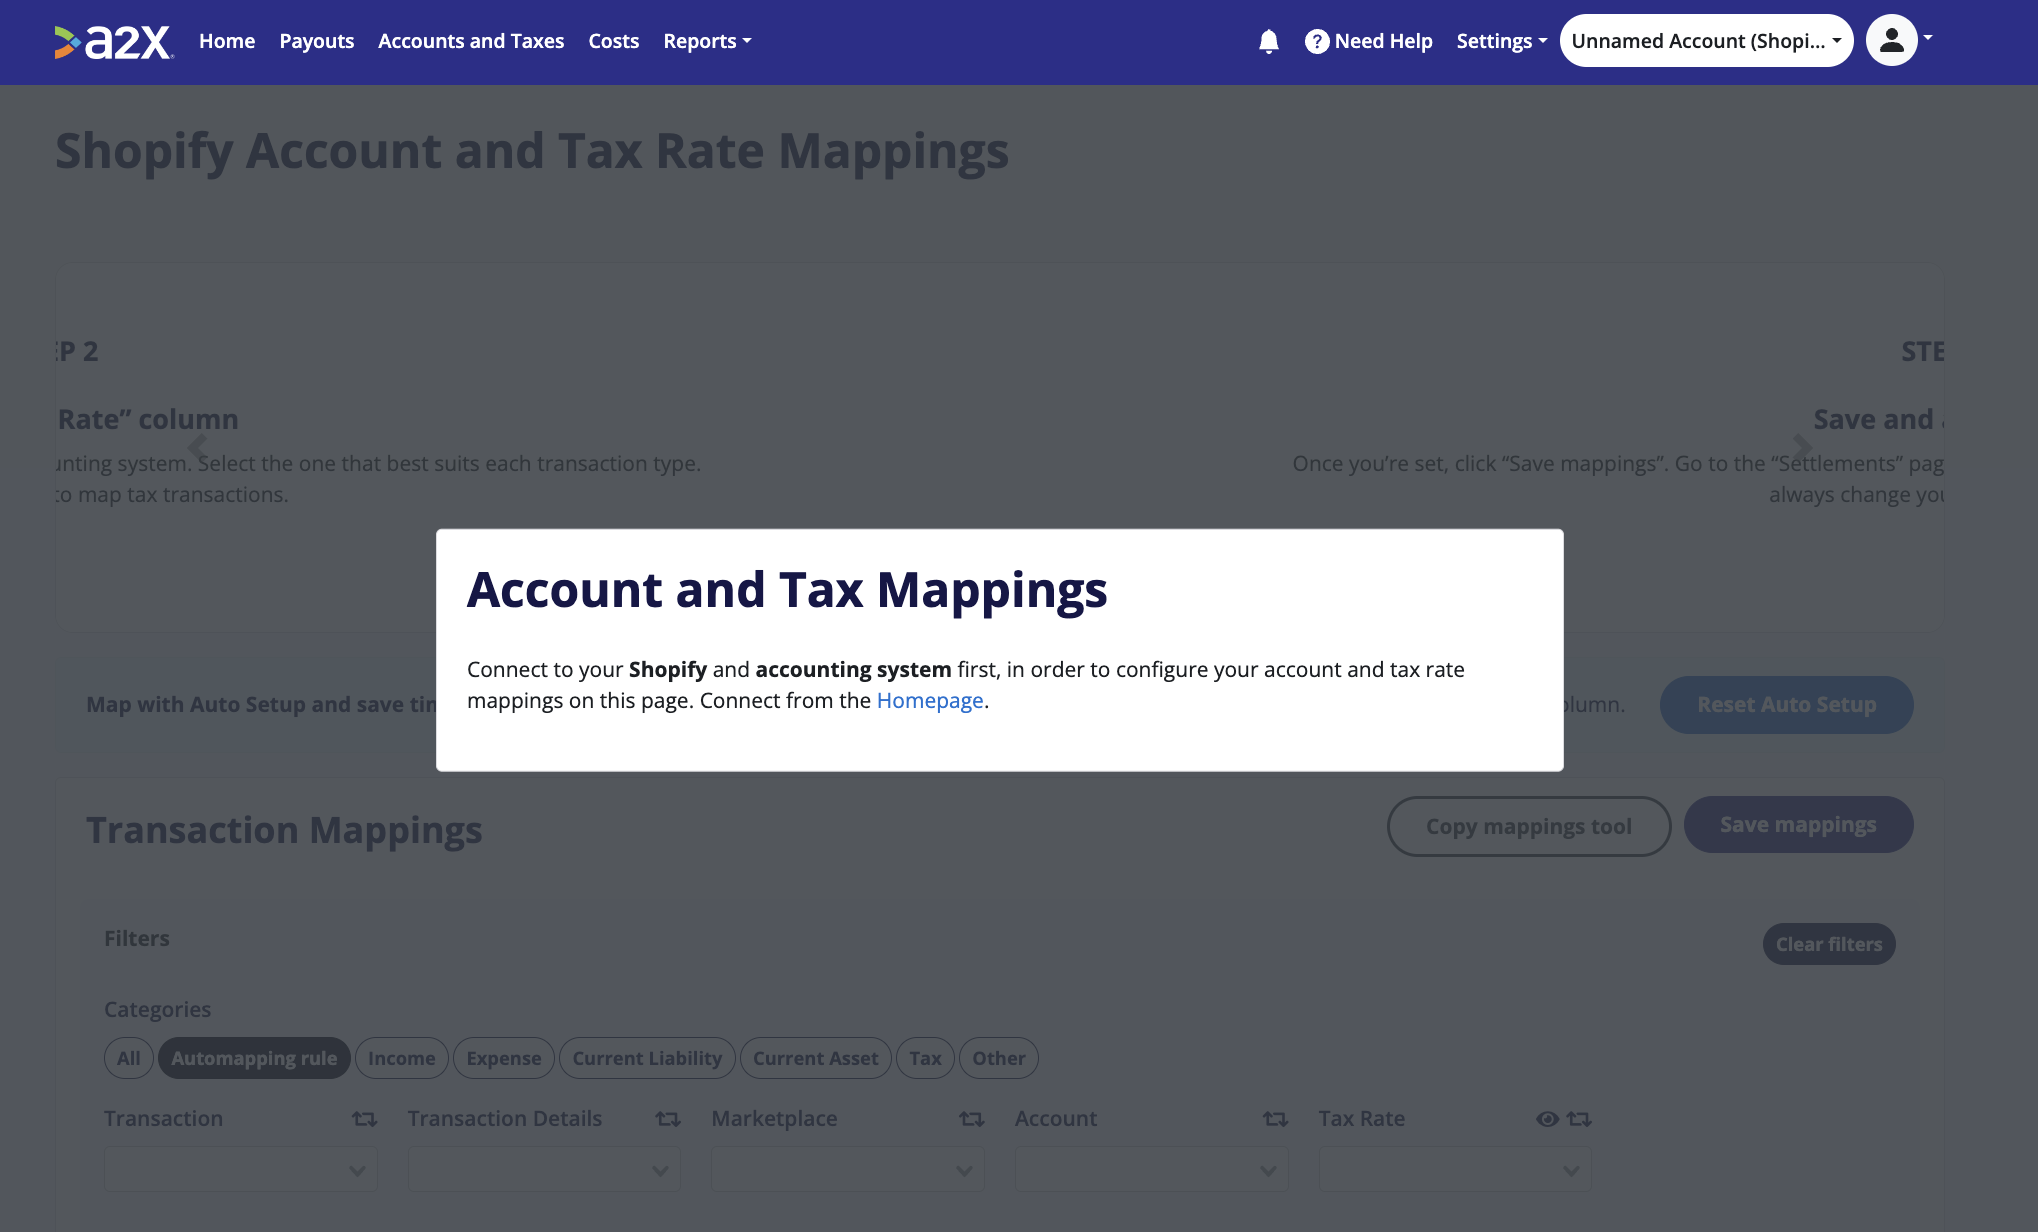2038x1232 pixels.
Task: Click the A2X logo
Action: pyautogui.click(x=114, y=41)
